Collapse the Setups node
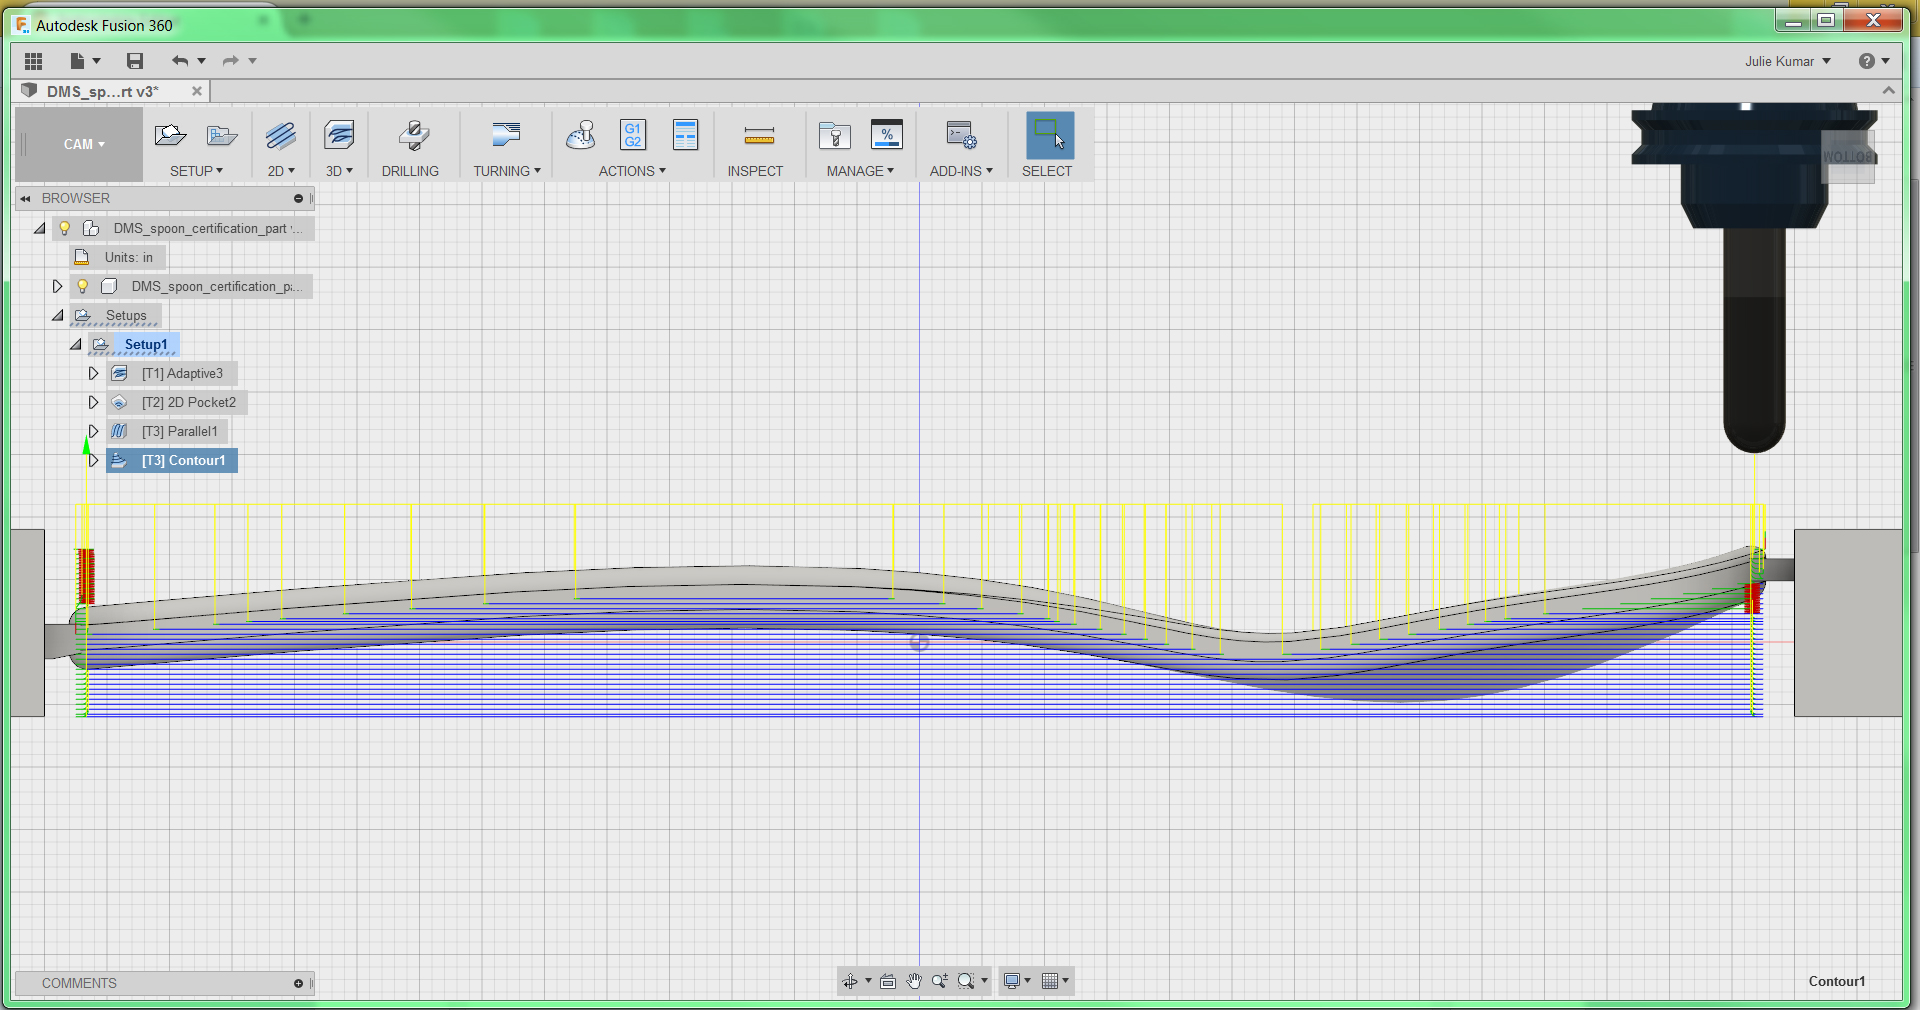Image resolution: width=1920 pixels, height=1010 pixels. click(58, 315)
